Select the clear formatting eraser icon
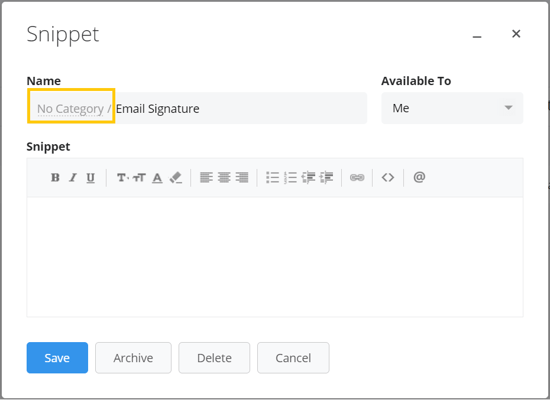 point(175,178)
